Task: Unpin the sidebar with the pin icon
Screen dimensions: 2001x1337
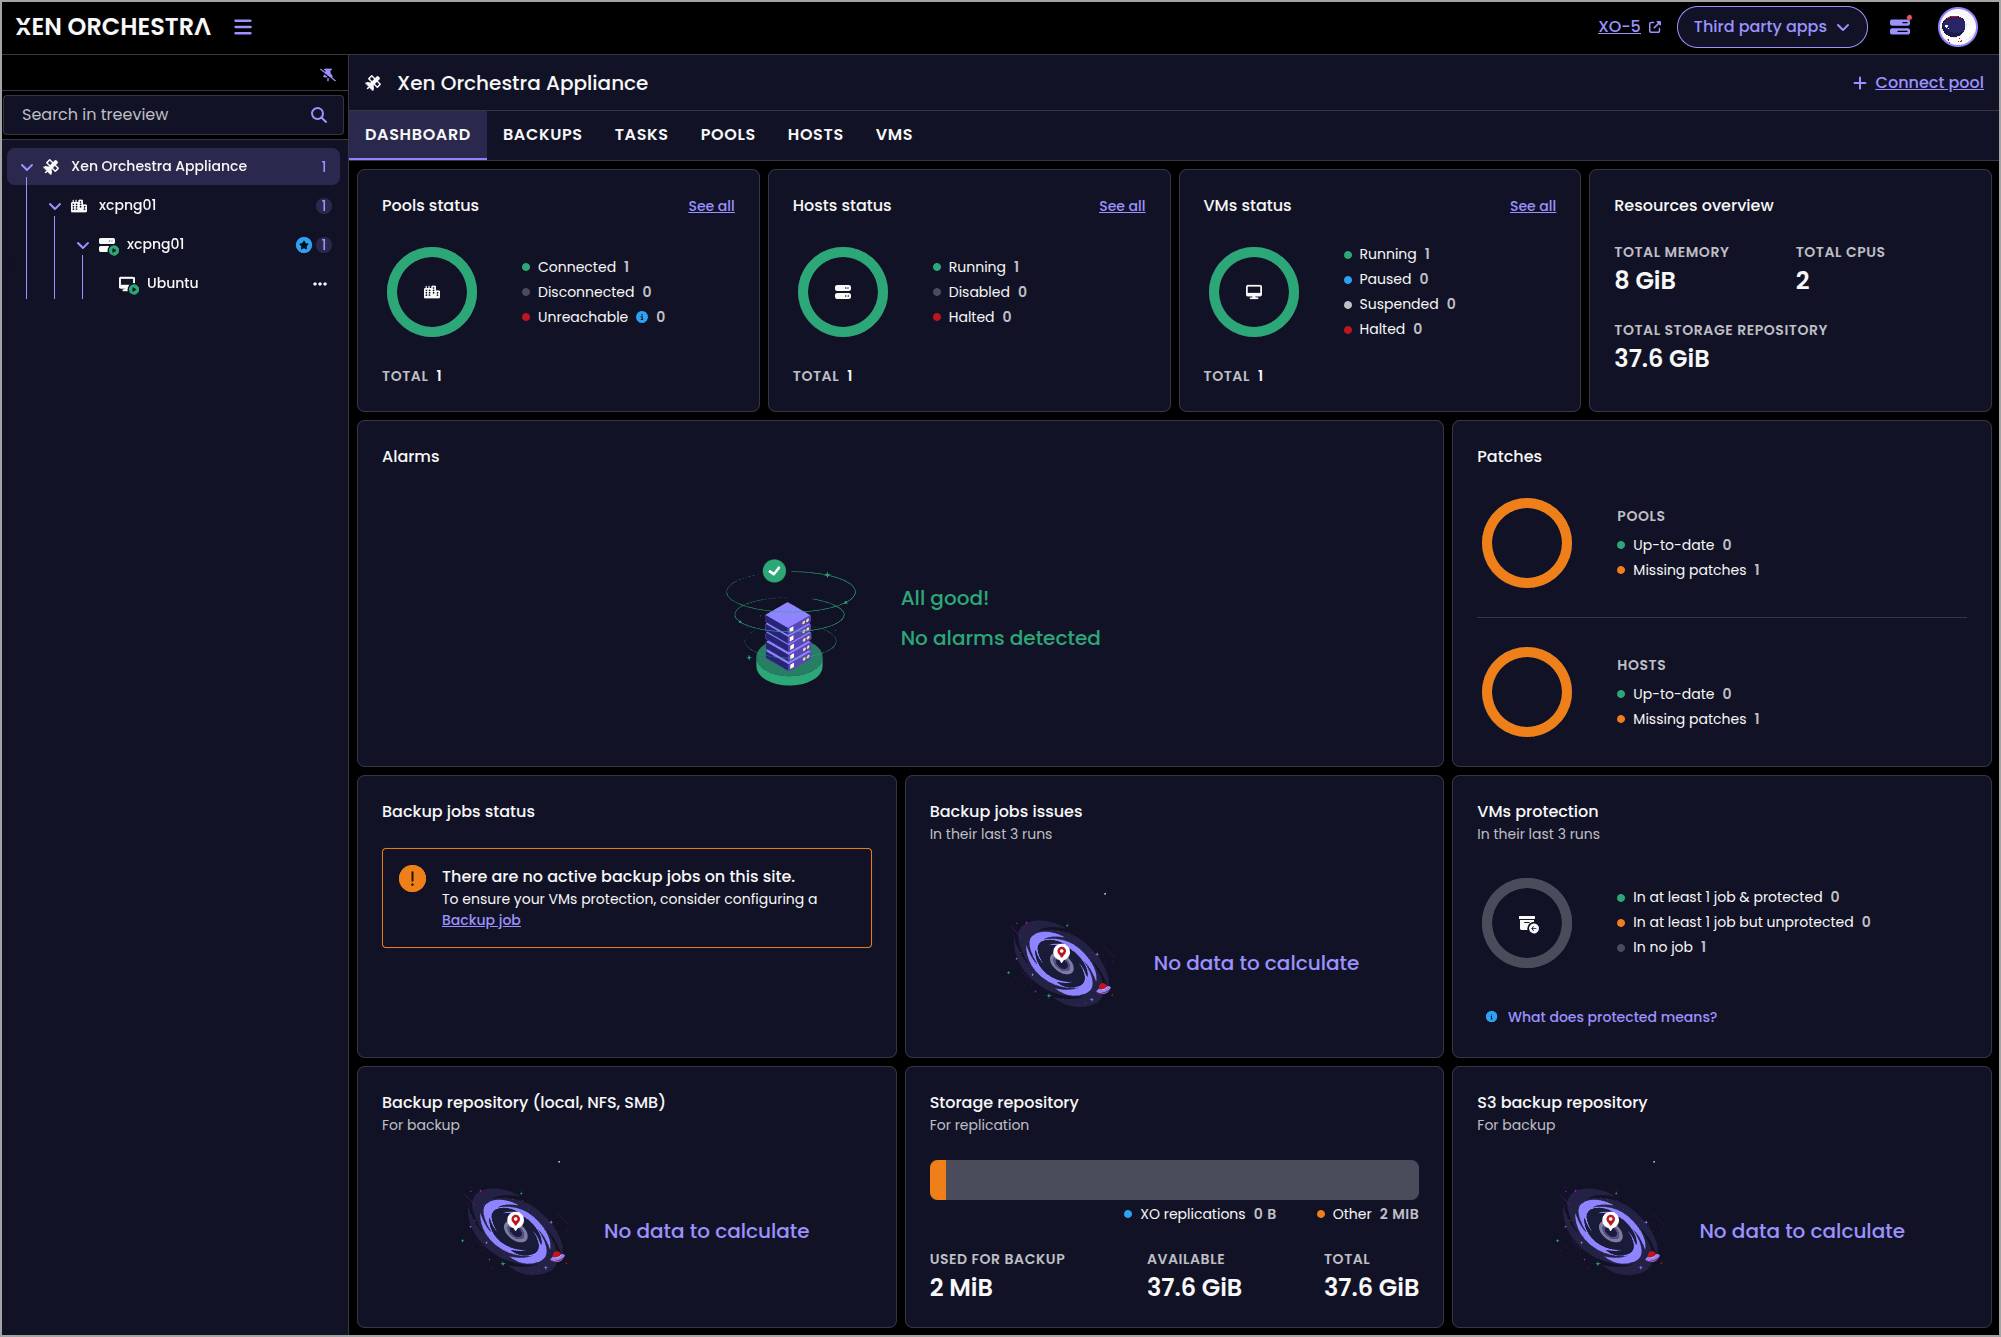Action: coord(328,75)
